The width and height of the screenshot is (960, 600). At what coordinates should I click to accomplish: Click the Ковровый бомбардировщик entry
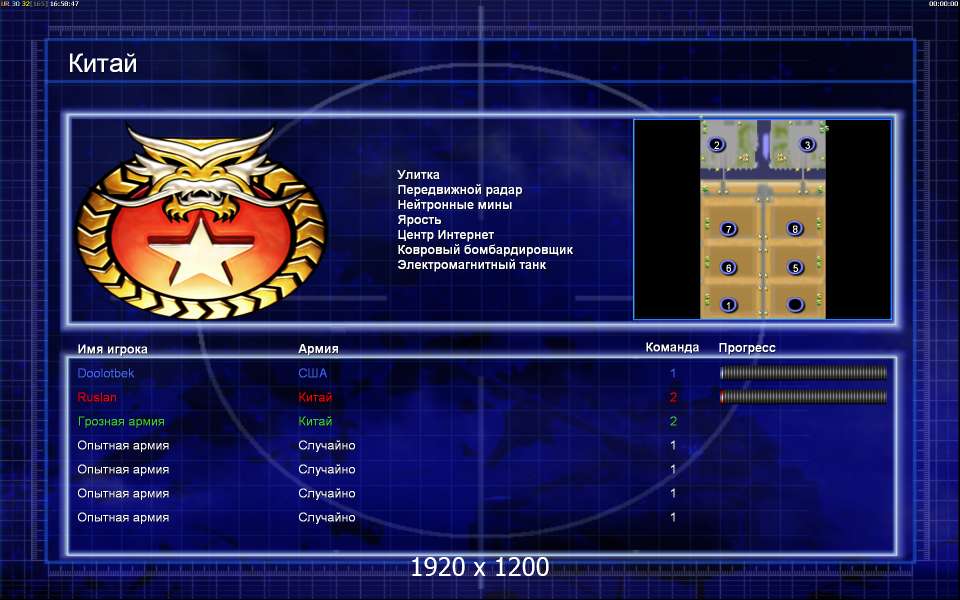(485, 250)
